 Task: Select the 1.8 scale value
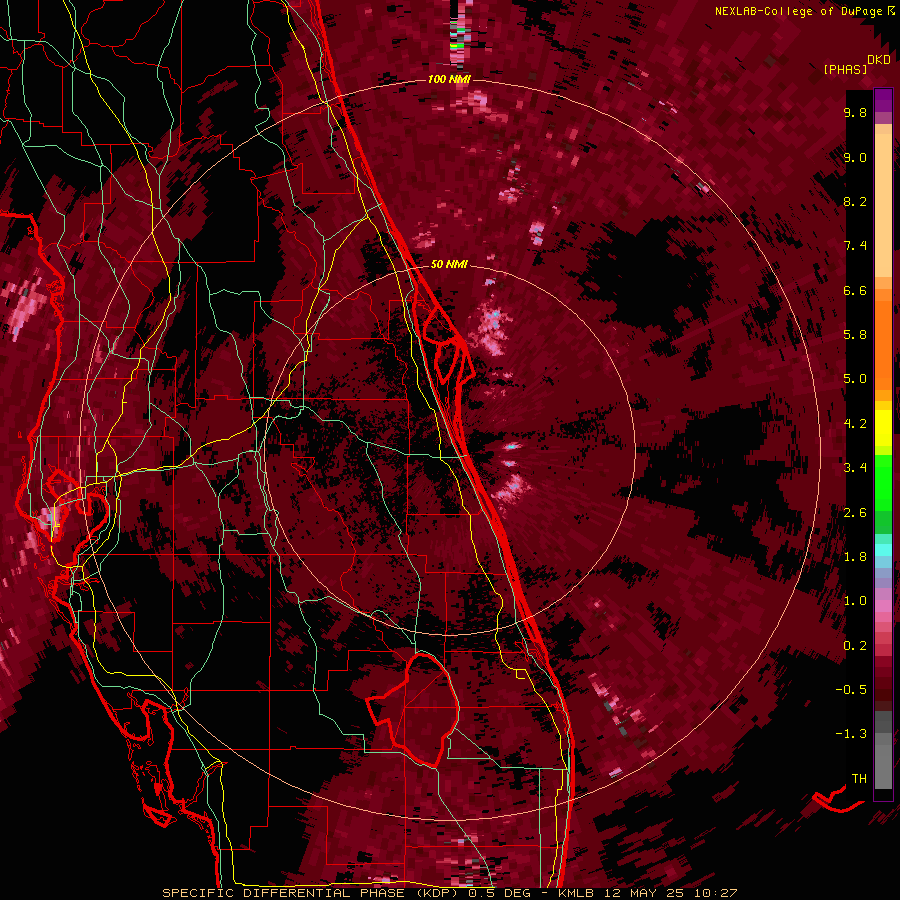855,557
